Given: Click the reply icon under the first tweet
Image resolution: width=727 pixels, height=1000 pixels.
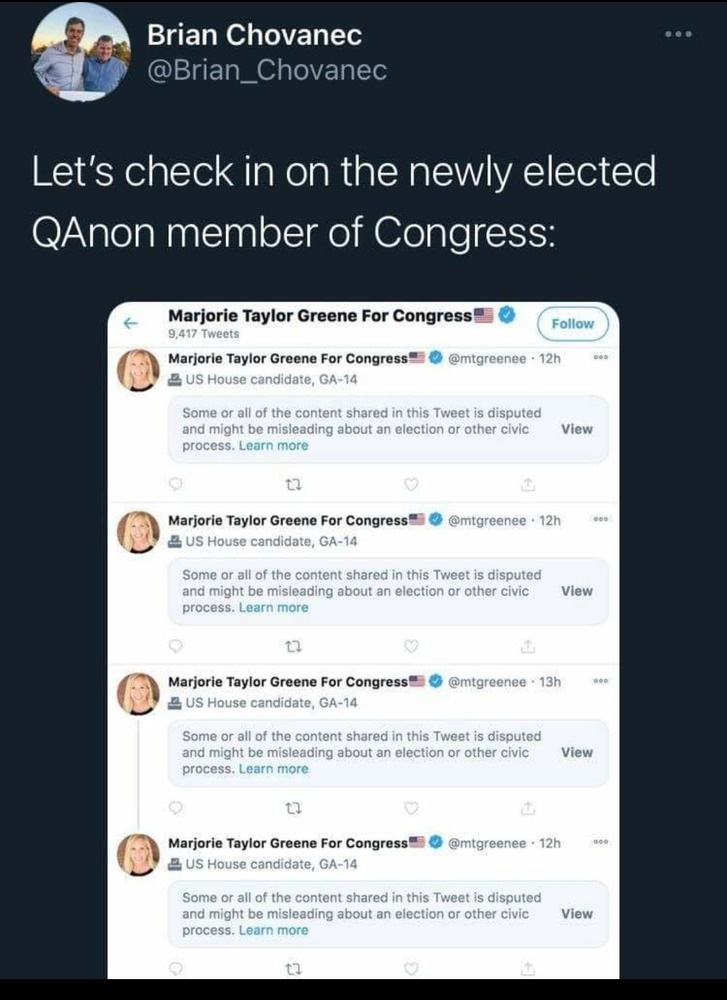Looking at the screenshot, I should click(176, 484).
